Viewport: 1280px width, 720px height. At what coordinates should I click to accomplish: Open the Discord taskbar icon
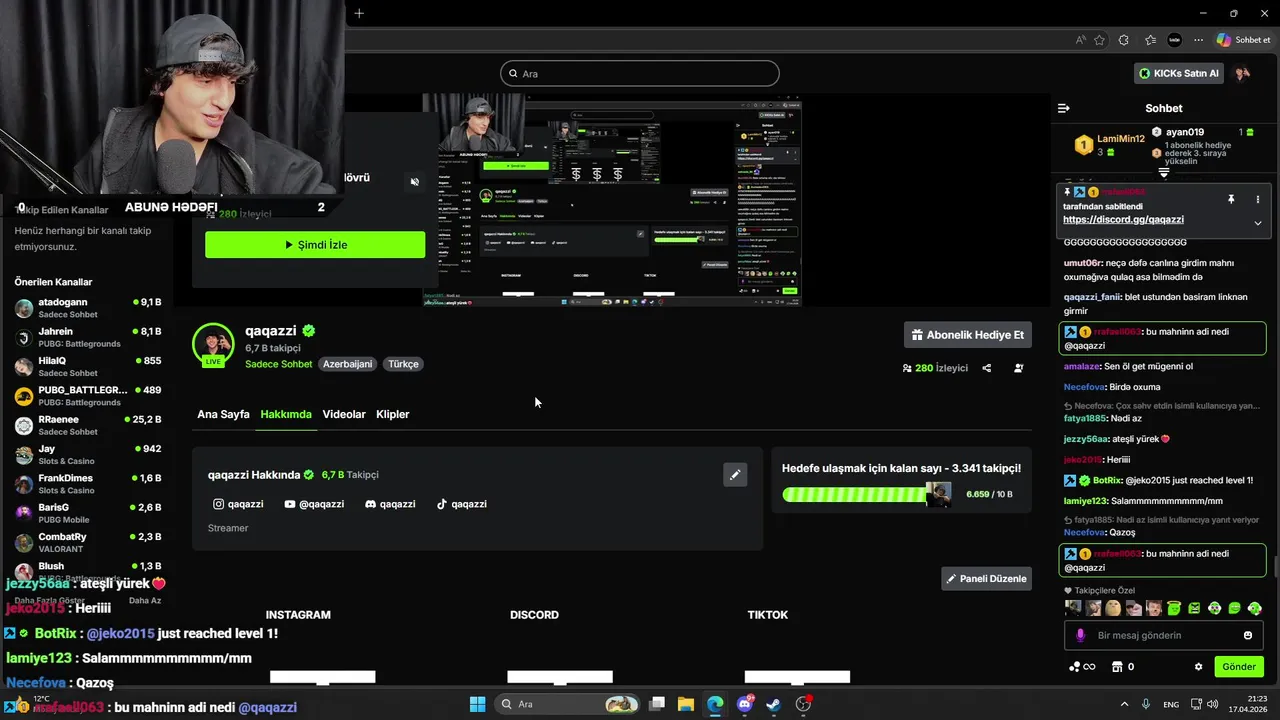(745, 704)
